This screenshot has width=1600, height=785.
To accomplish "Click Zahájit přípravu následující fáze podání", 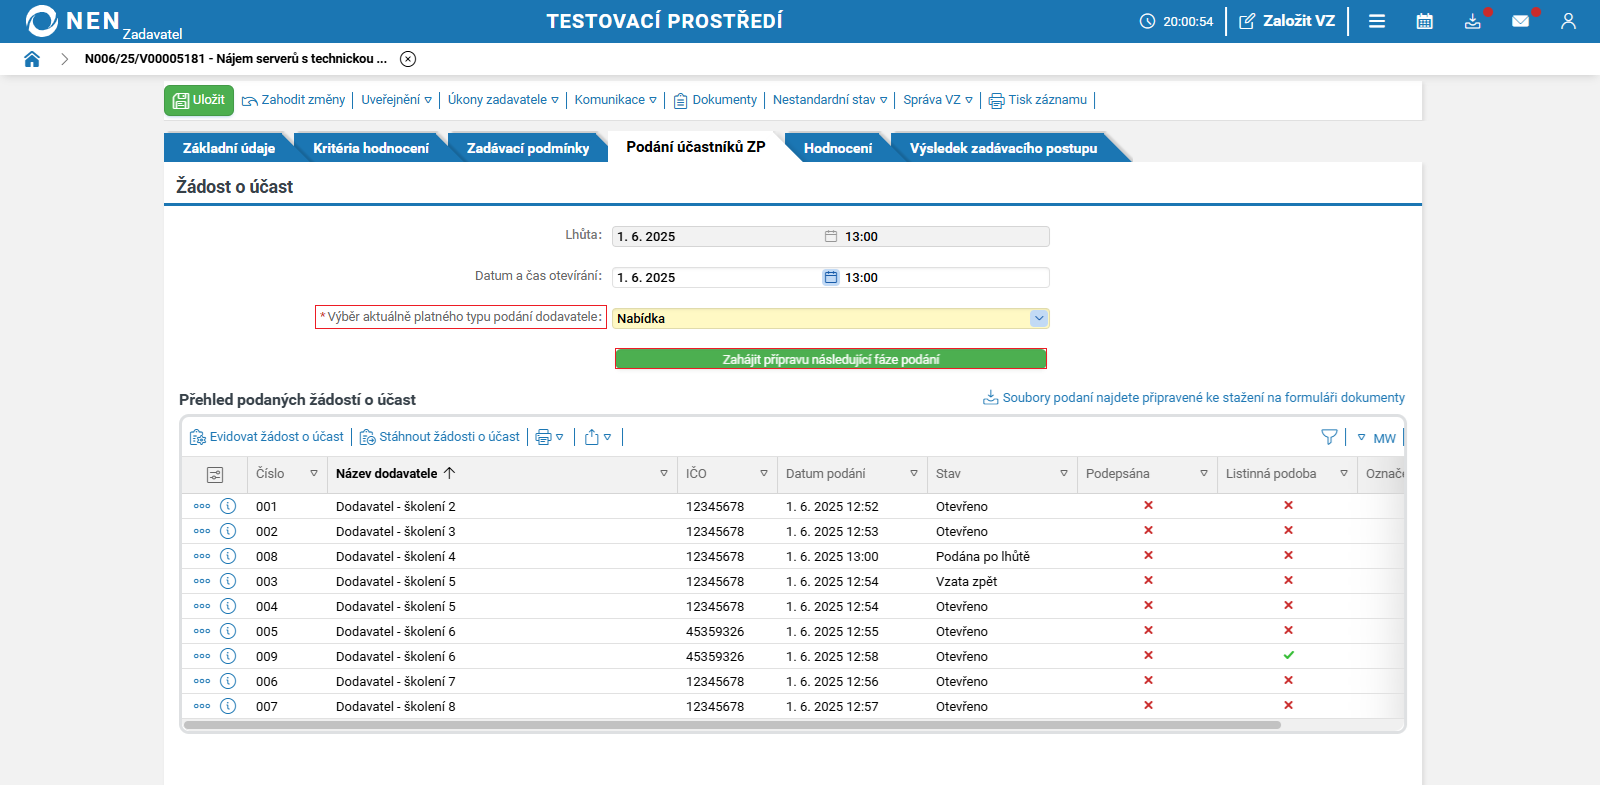I will point(830,359).
